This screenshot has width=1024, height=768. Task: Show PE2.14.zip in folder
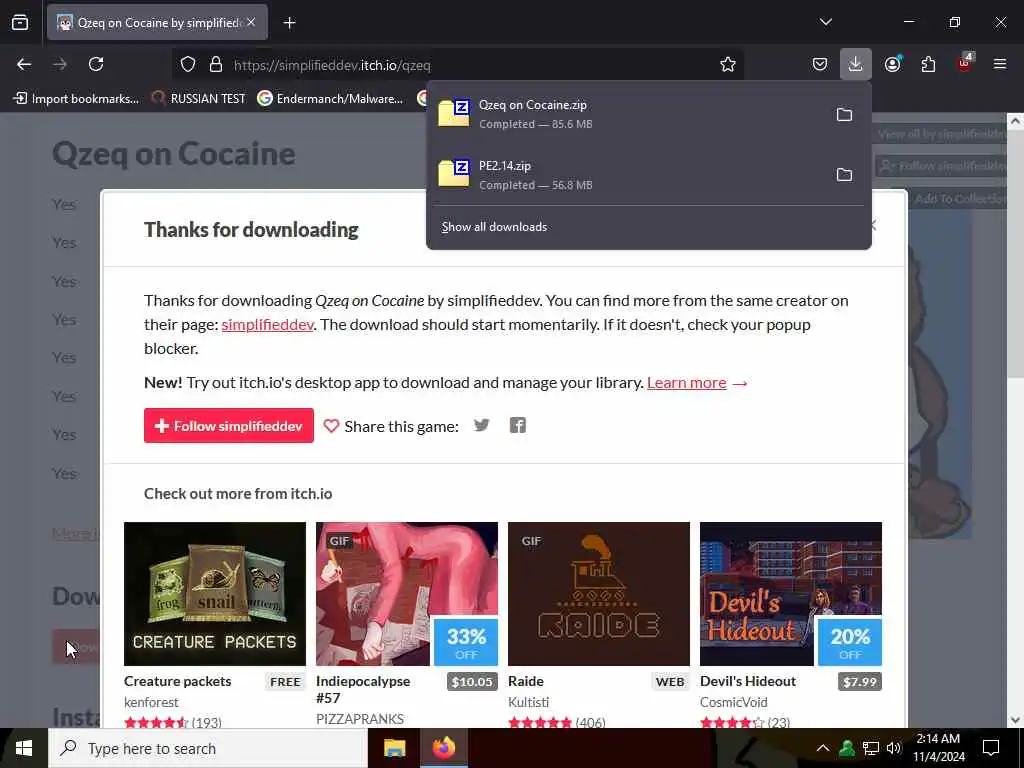tap(844, 174)
